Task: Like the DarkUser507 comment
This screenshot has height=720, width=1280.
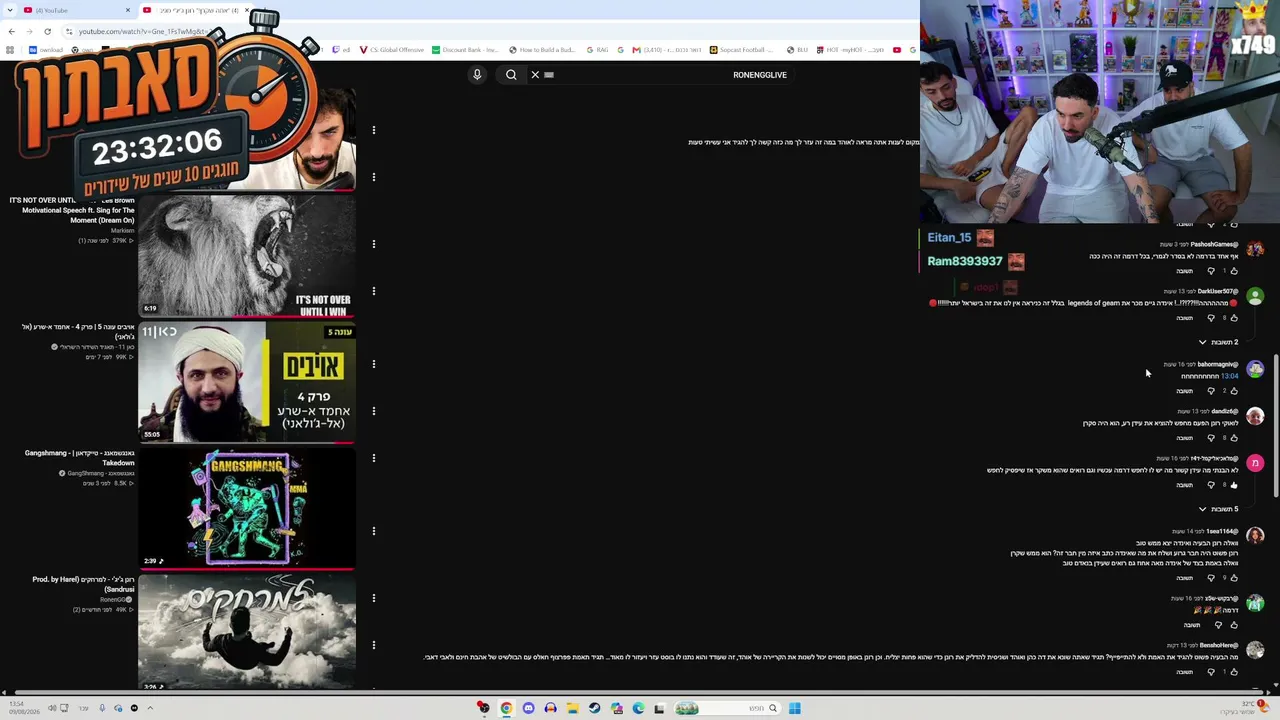Action: click(1234, 318)
